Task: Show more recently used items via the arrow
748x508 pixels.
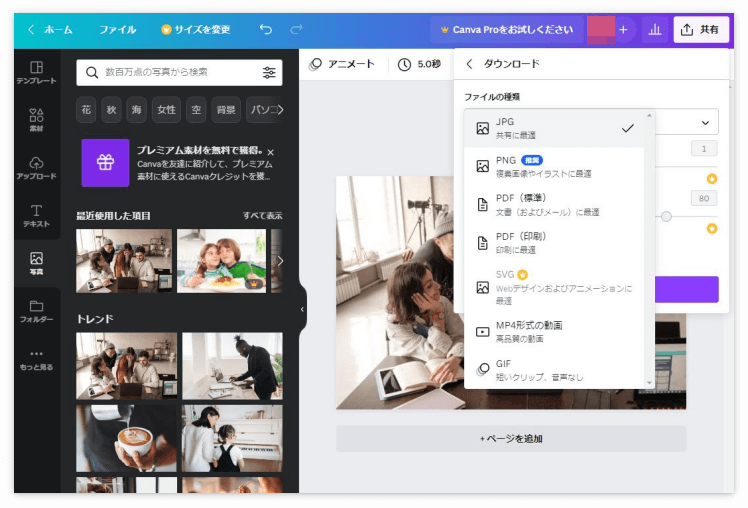Action: coord(280,260)
